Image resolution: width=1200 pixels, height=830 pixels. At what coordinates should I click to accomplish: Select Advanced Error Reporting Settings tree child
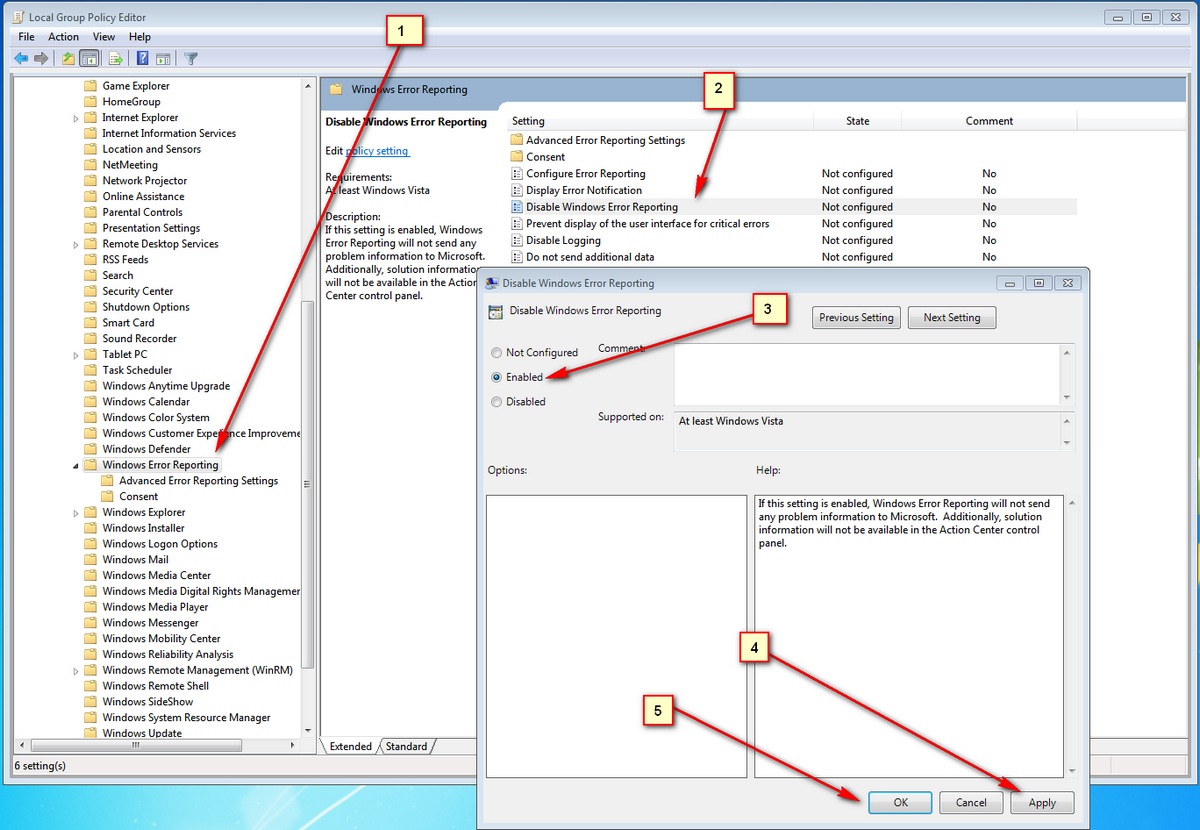(x=198, y=481)
